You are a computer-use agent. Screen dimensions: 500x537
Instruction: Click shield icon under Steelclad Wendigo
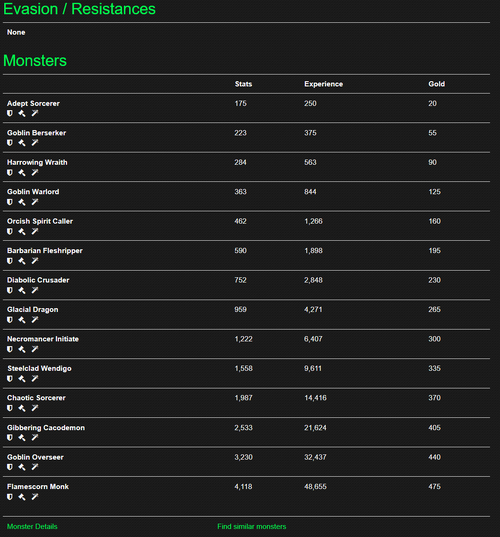(10, 378)
